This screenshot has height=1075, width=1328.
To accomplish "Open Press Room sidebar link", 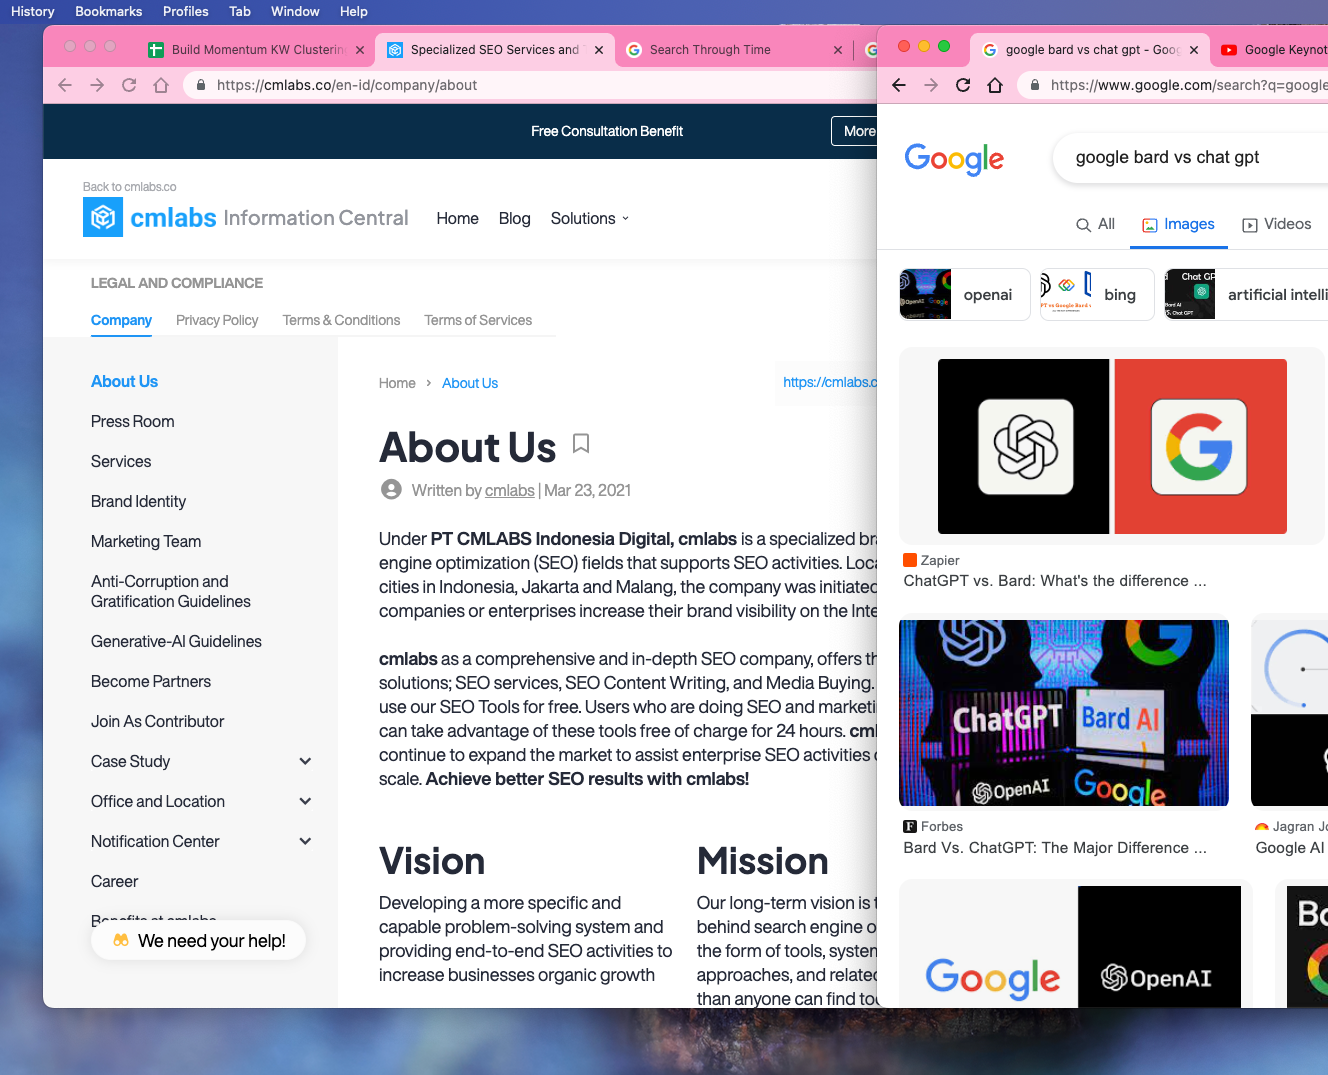I will [133, 421].
